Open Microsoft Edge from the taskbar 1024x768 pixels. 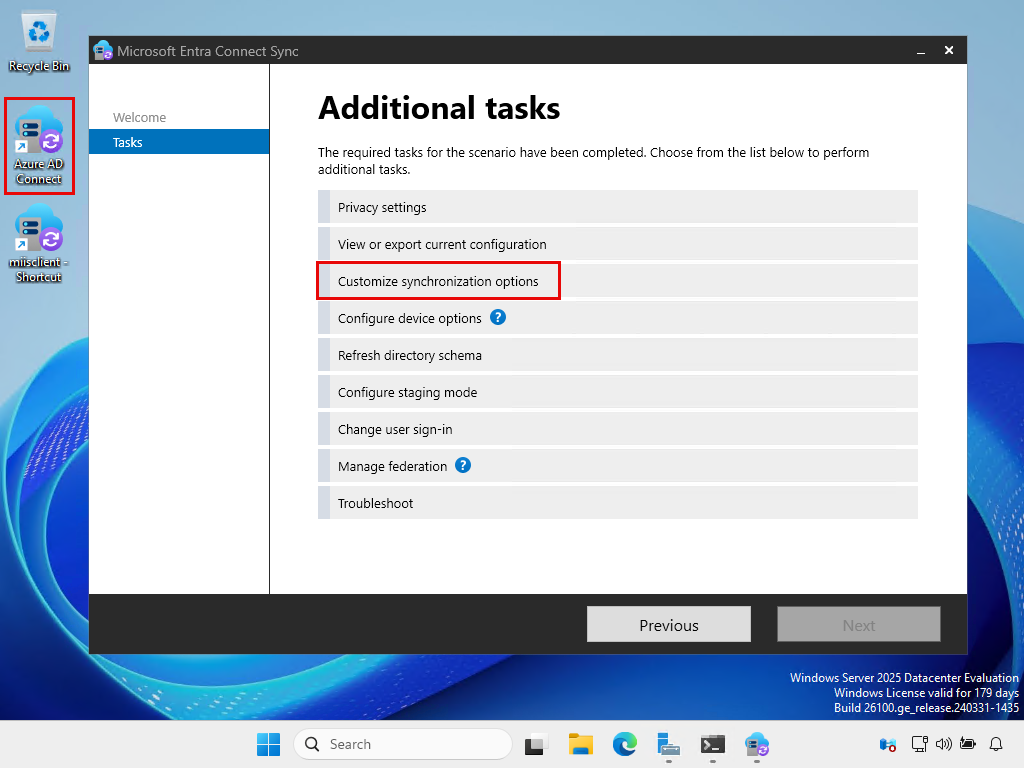click(x=624, y=744)
